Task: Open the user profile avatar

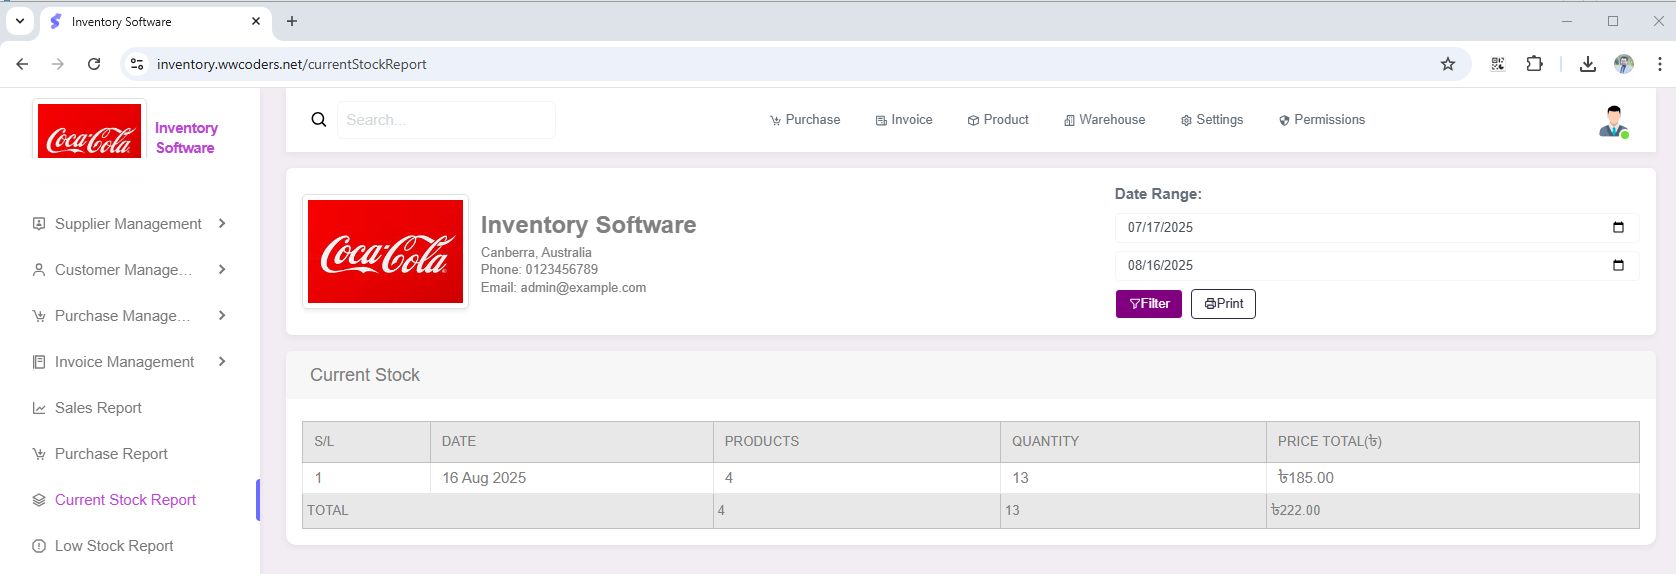Action: point(1613,121)
